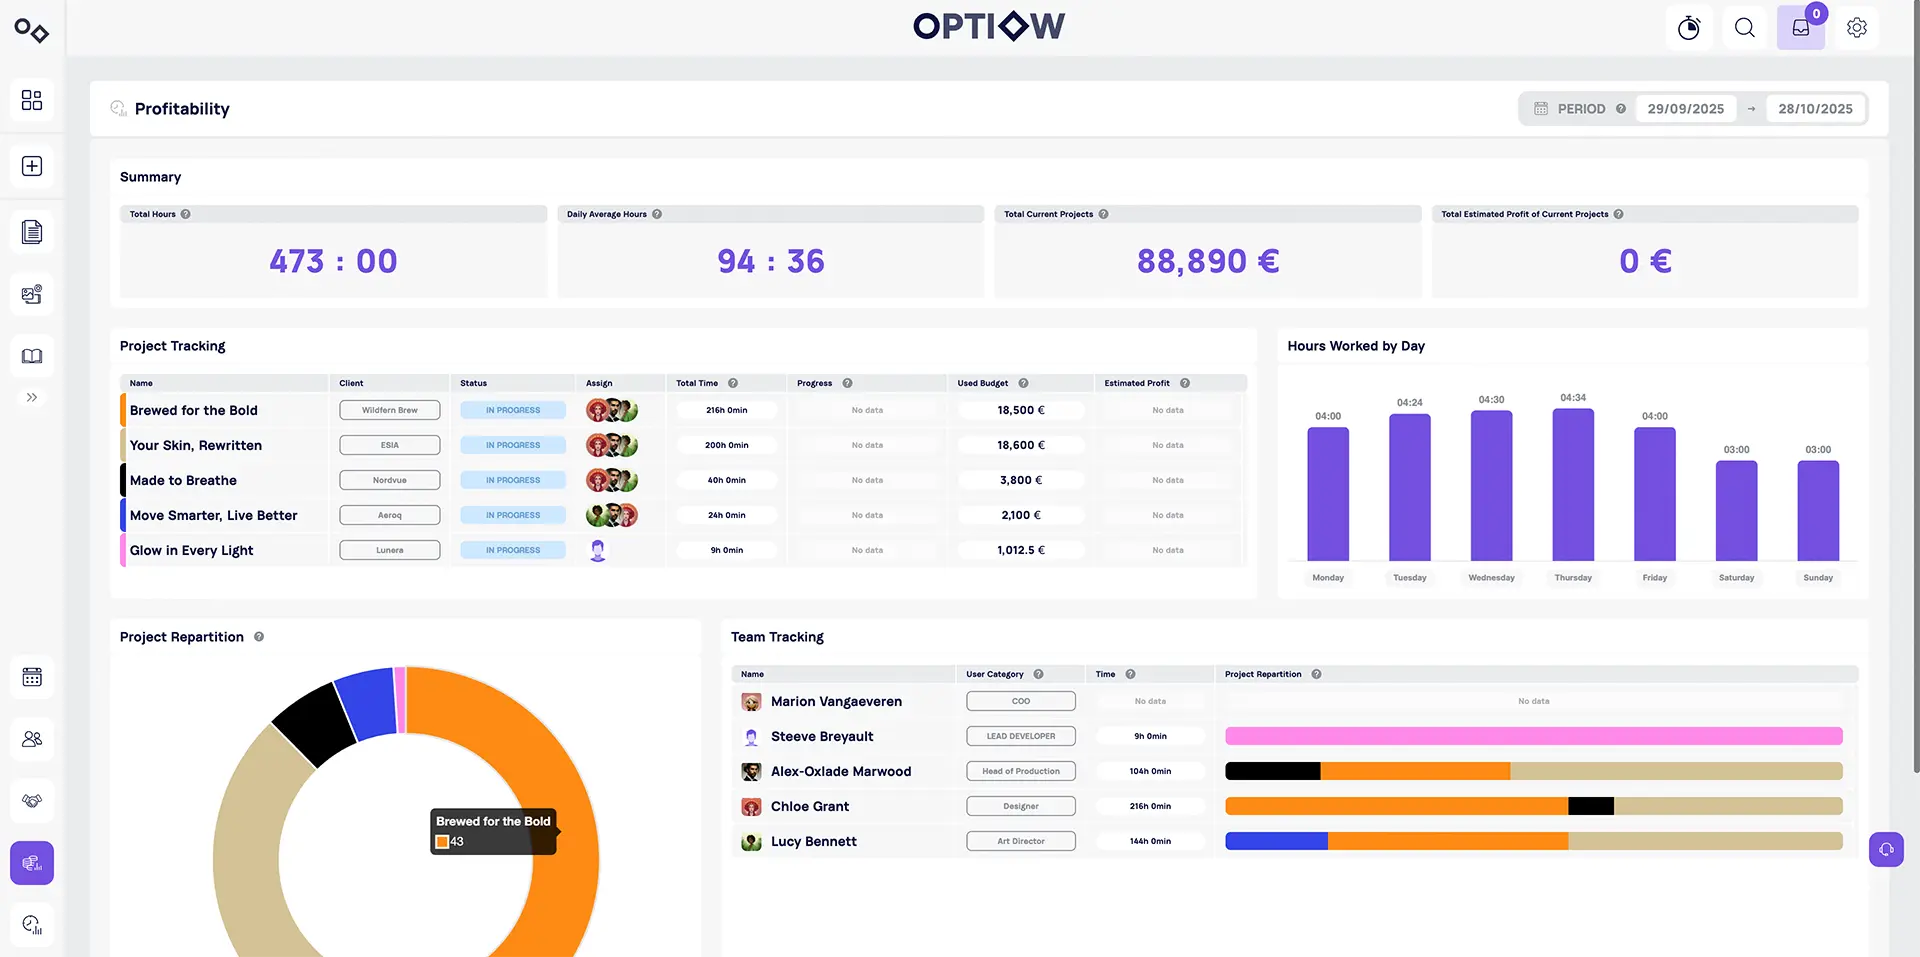Screen dimensions: 1920x957
Task: Open the documents icon in sidebar
Action: pos(32,232)
